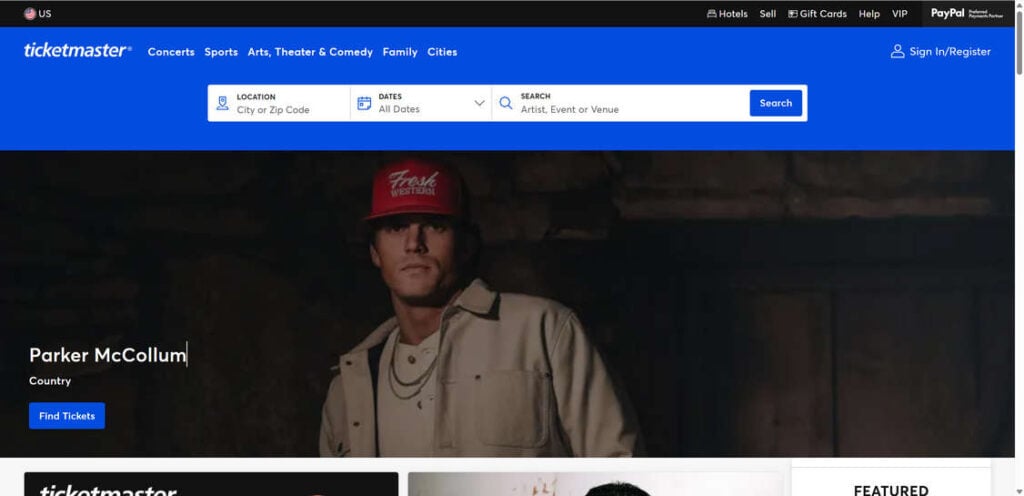Expand the All Dates dropdown
The height and width of the screenshot is (496, 1024).
tap(421, 103)
